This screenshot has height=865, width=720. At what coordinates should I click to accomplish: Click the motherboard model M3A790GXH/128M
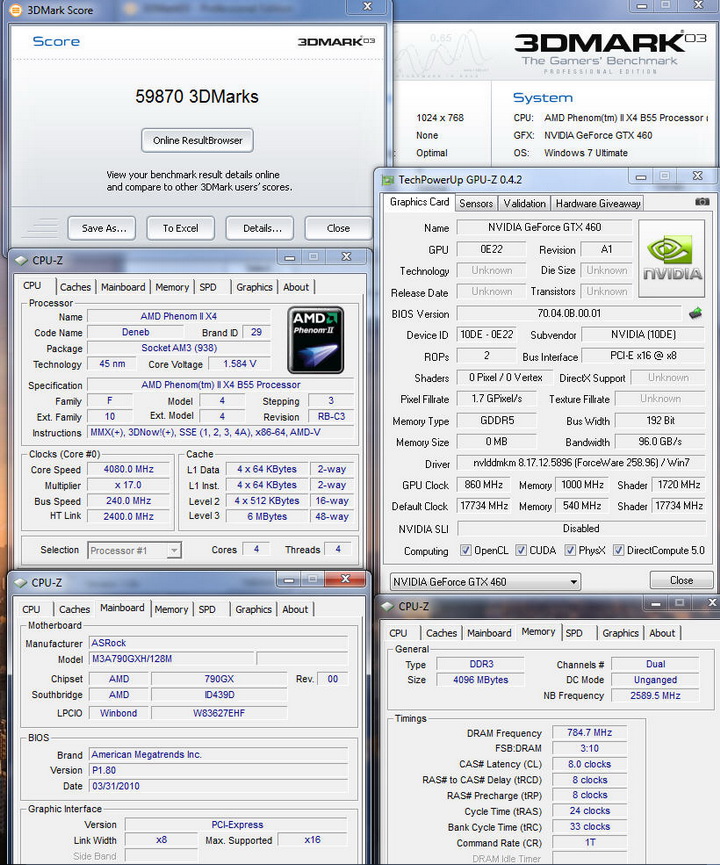(172, 658)
